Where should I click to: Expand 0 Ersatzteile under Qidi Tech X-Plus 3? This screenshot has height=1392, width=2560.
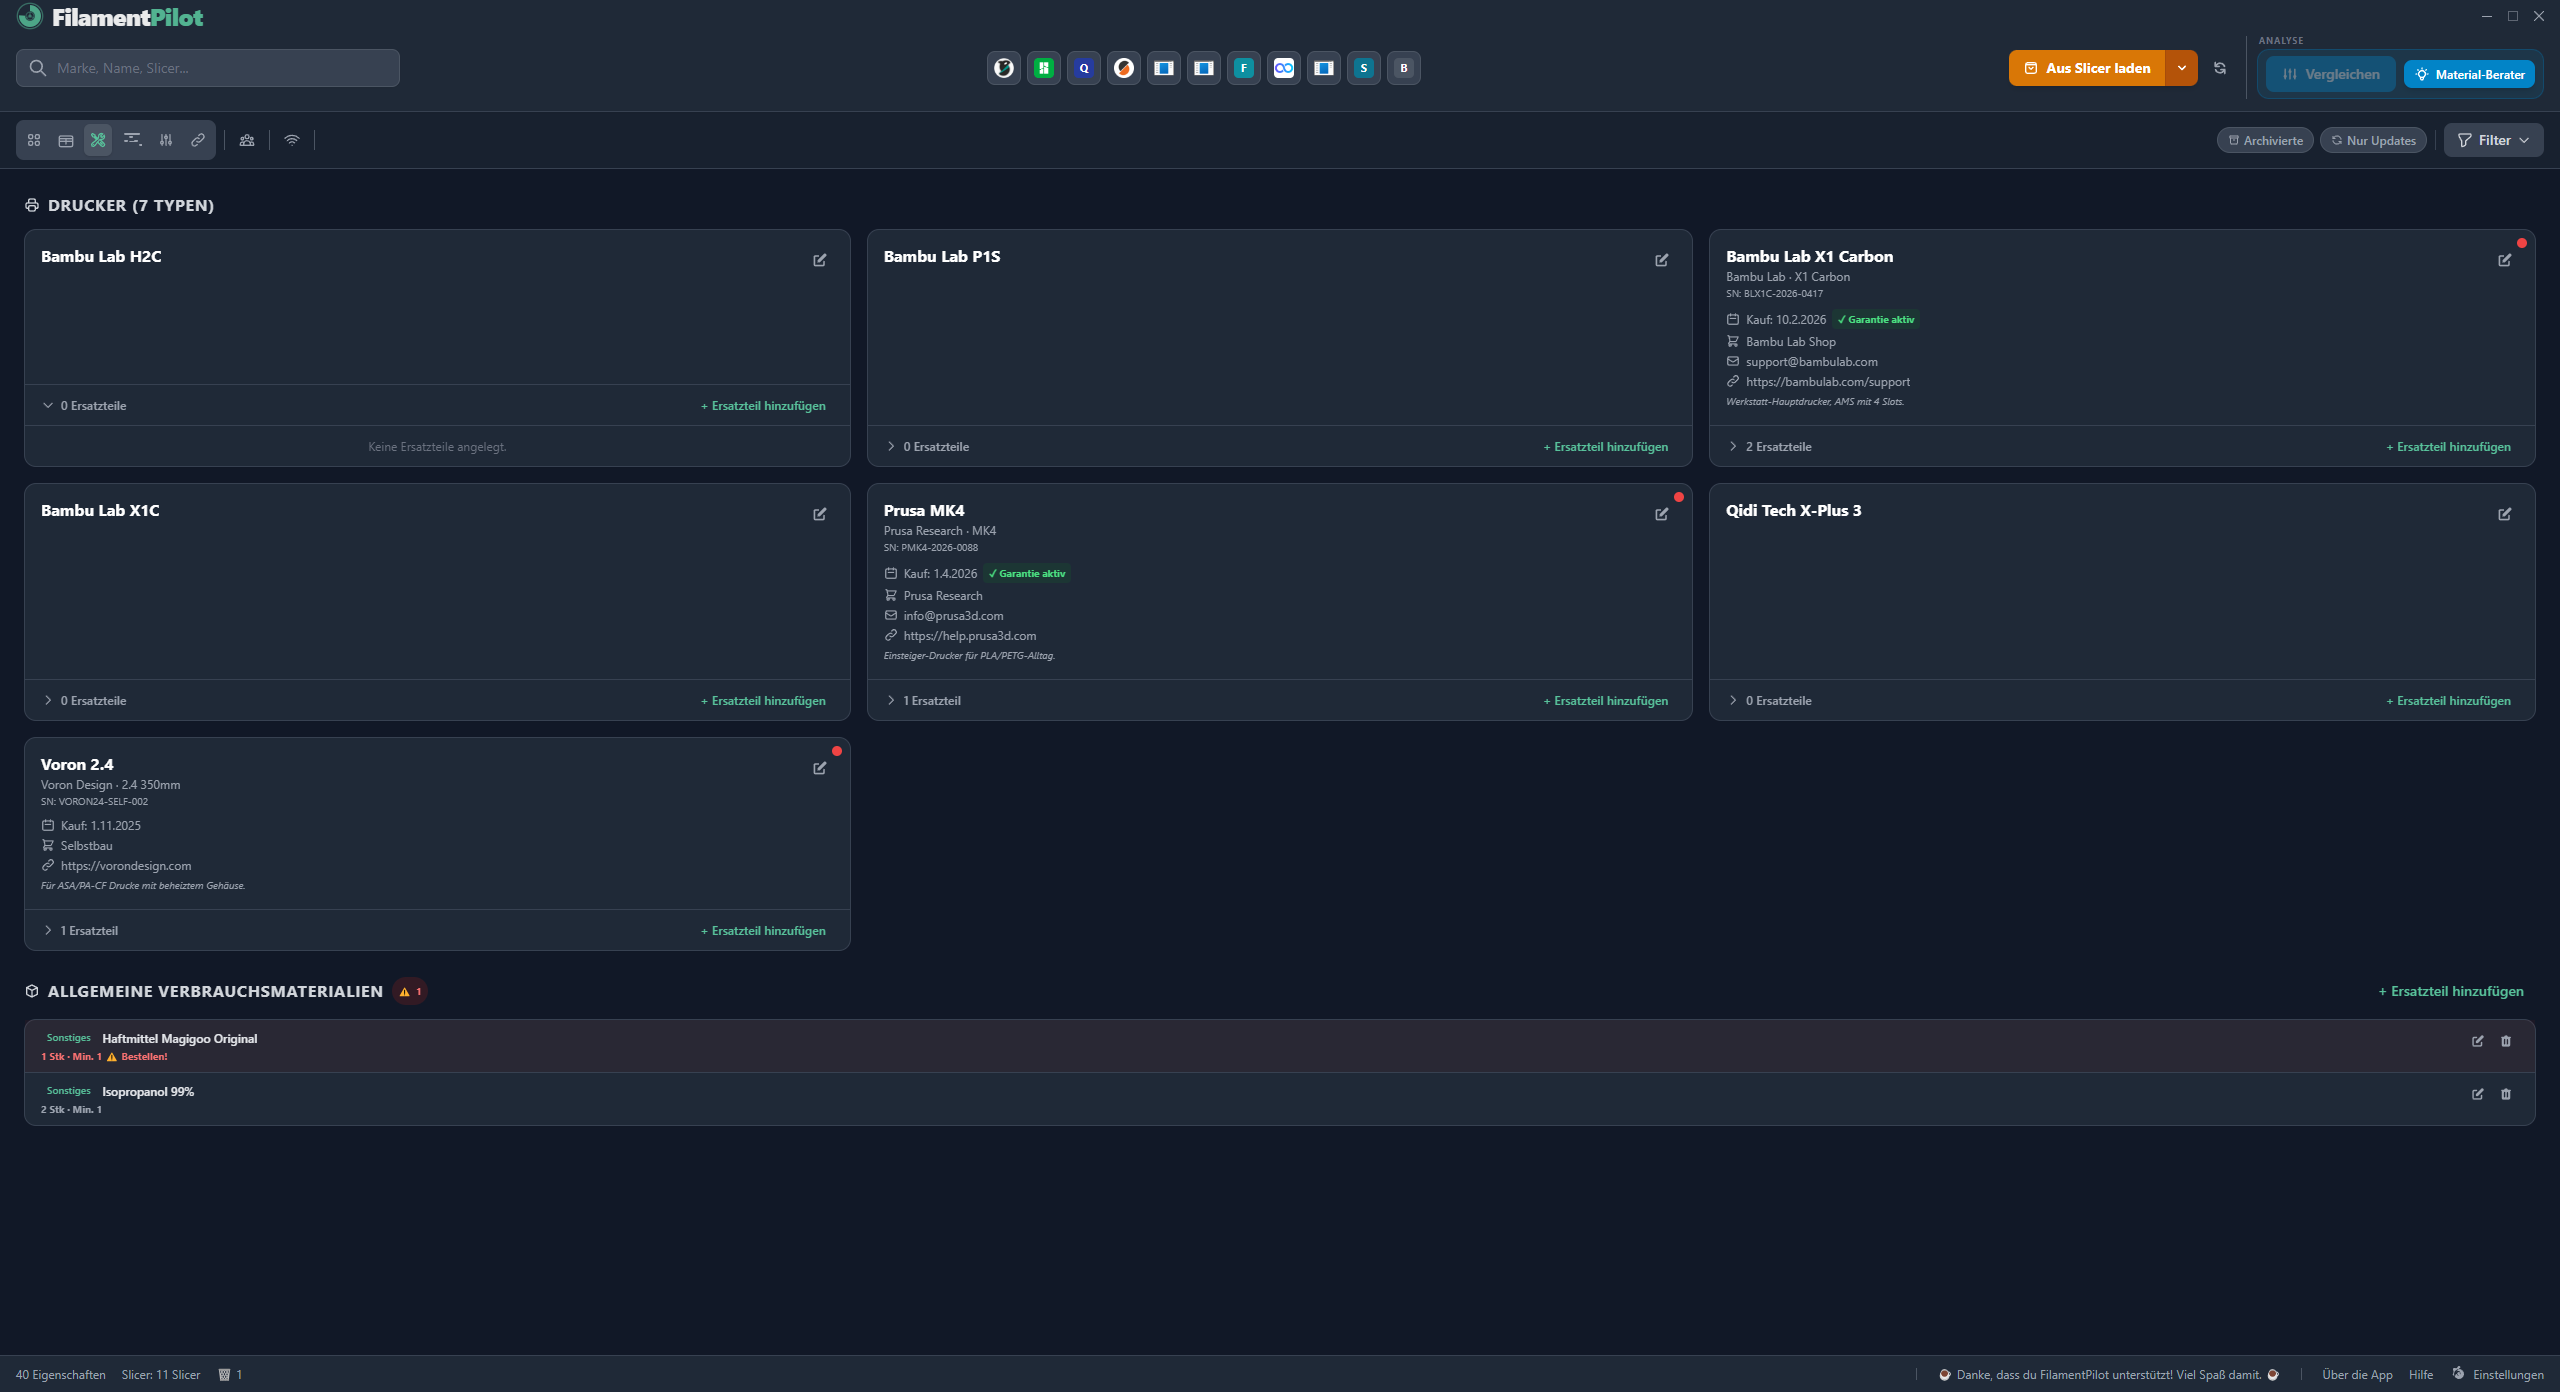pos(1770,701)
